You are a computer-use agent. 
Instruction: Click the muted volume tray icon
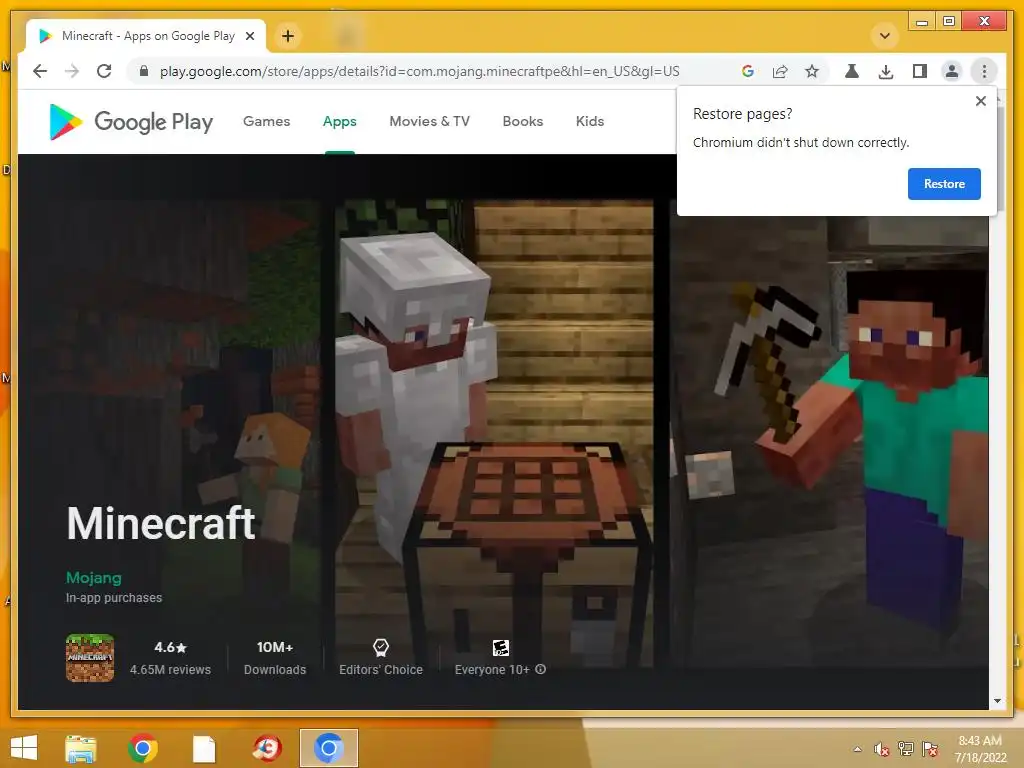881,749
